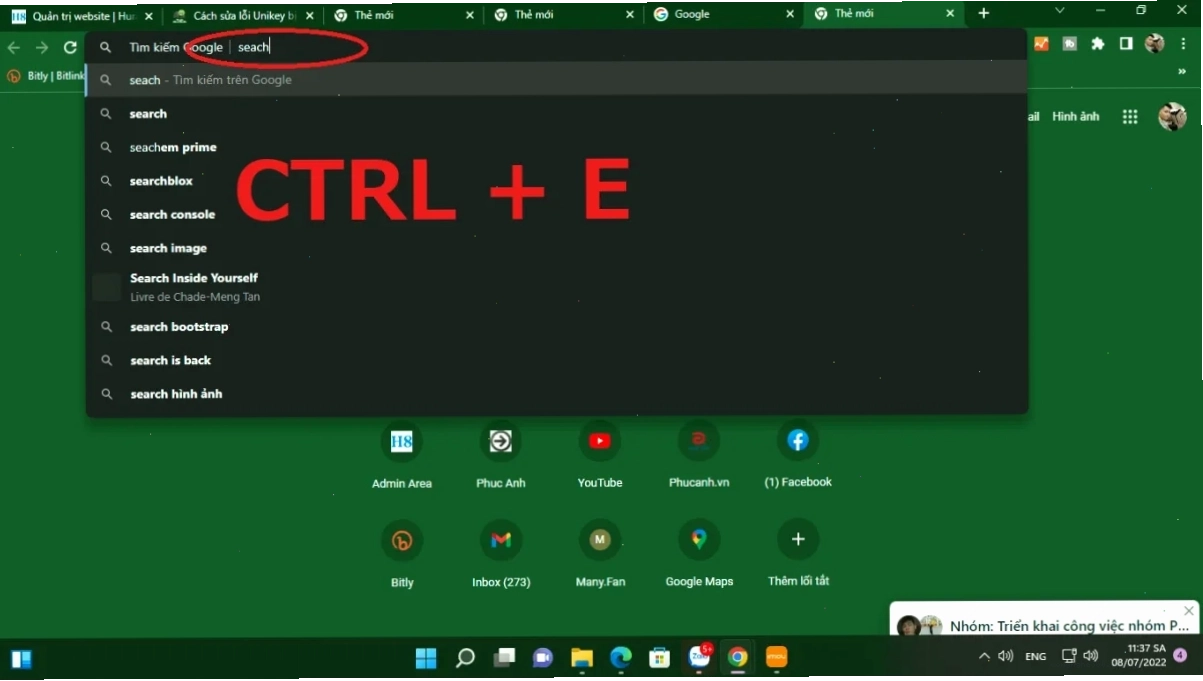1203x681 pixels.
Task: Open the notification count badge
Action: click(1180, 656)
